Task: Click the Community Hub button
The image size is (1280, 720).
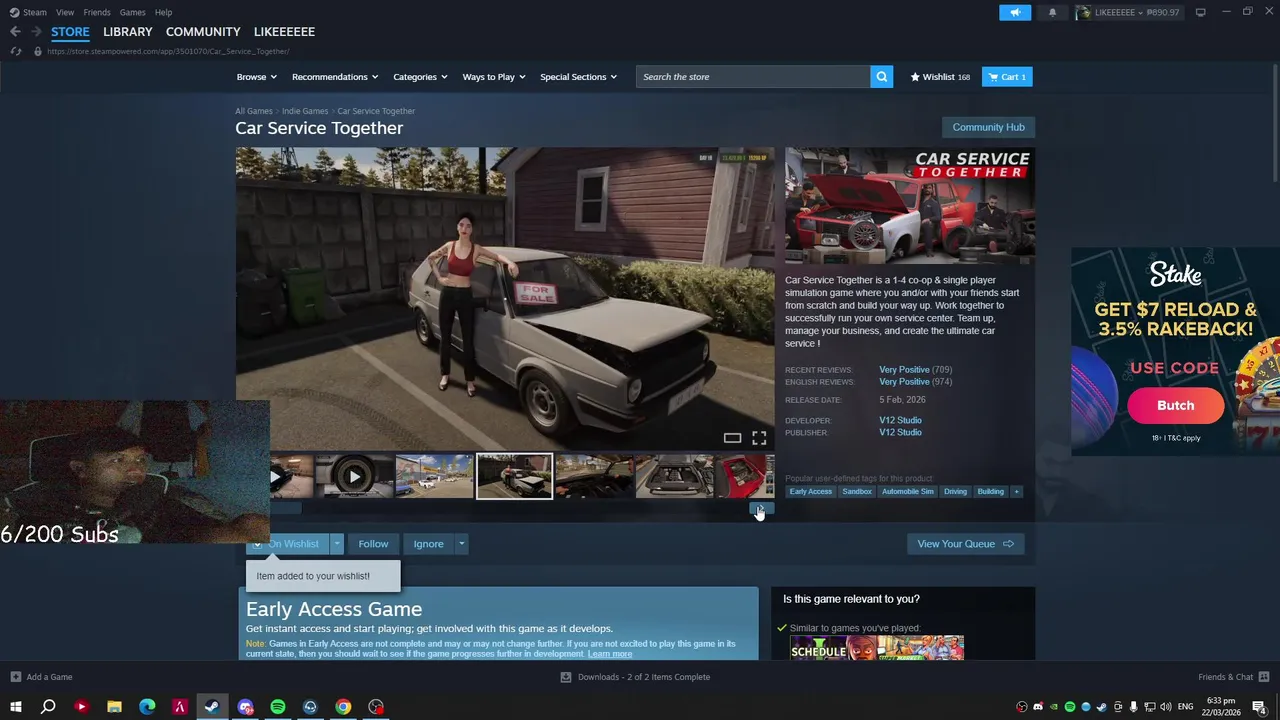Action: pos(988,127)
